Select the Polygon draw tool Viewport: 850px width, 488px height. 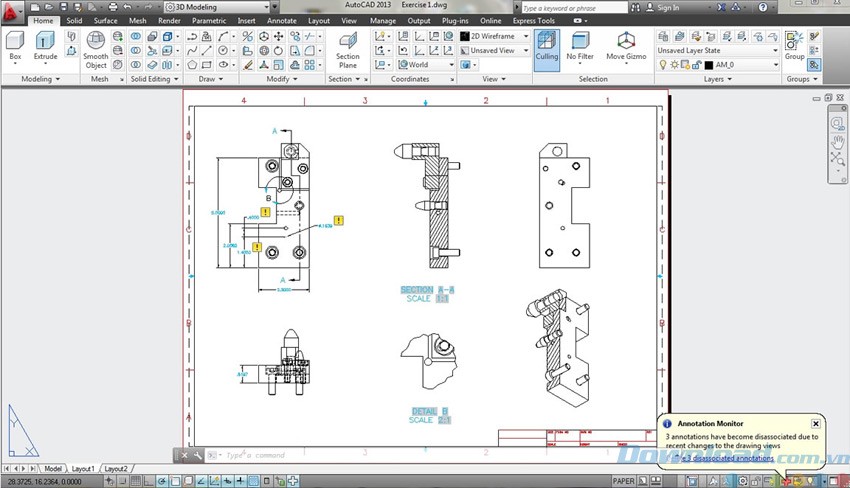[x=192, y=65]
